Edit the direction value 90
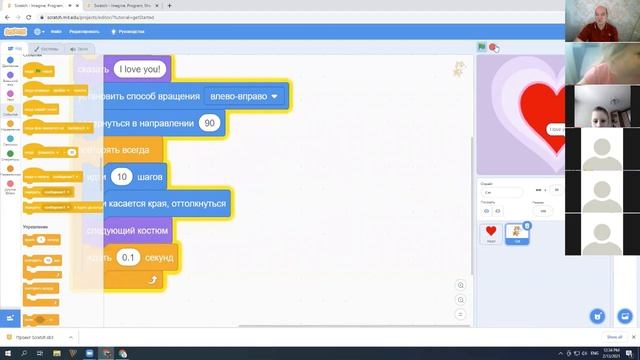The height and width of the screenshot is (360, 640). coord(209,123)
